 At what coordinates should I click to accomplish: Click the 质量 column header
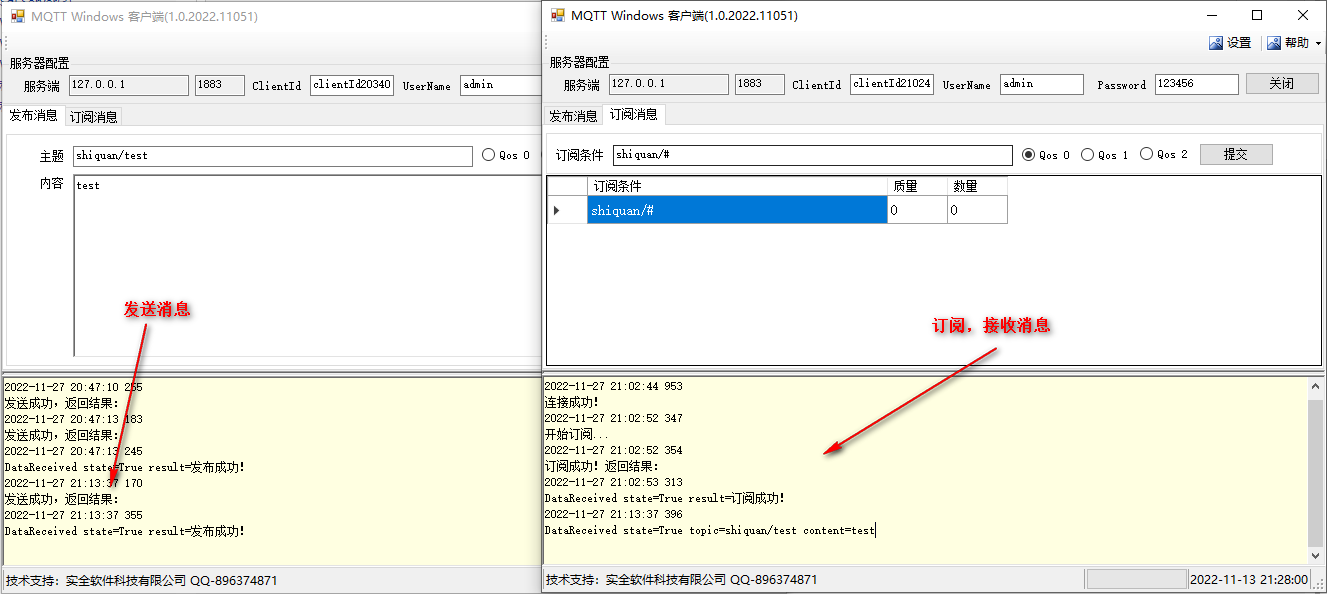[917, 187]
